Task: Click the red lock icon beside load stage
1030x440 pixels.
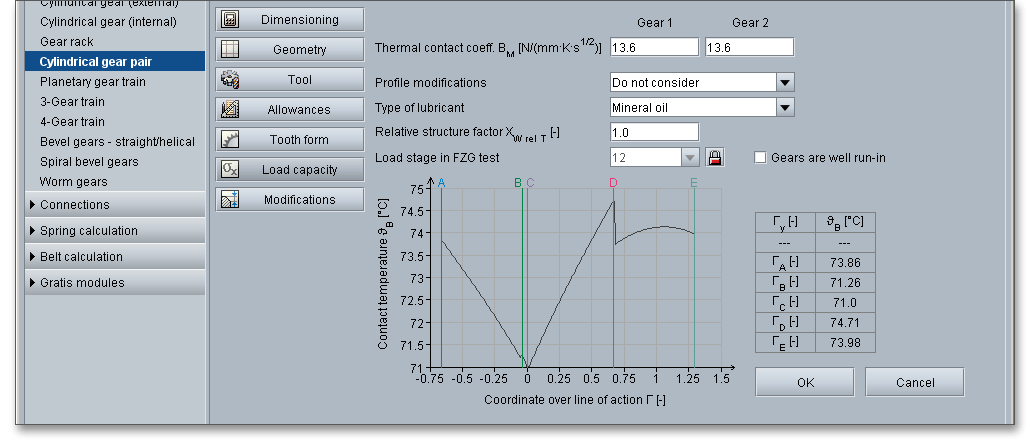Action: pos(714,157)
